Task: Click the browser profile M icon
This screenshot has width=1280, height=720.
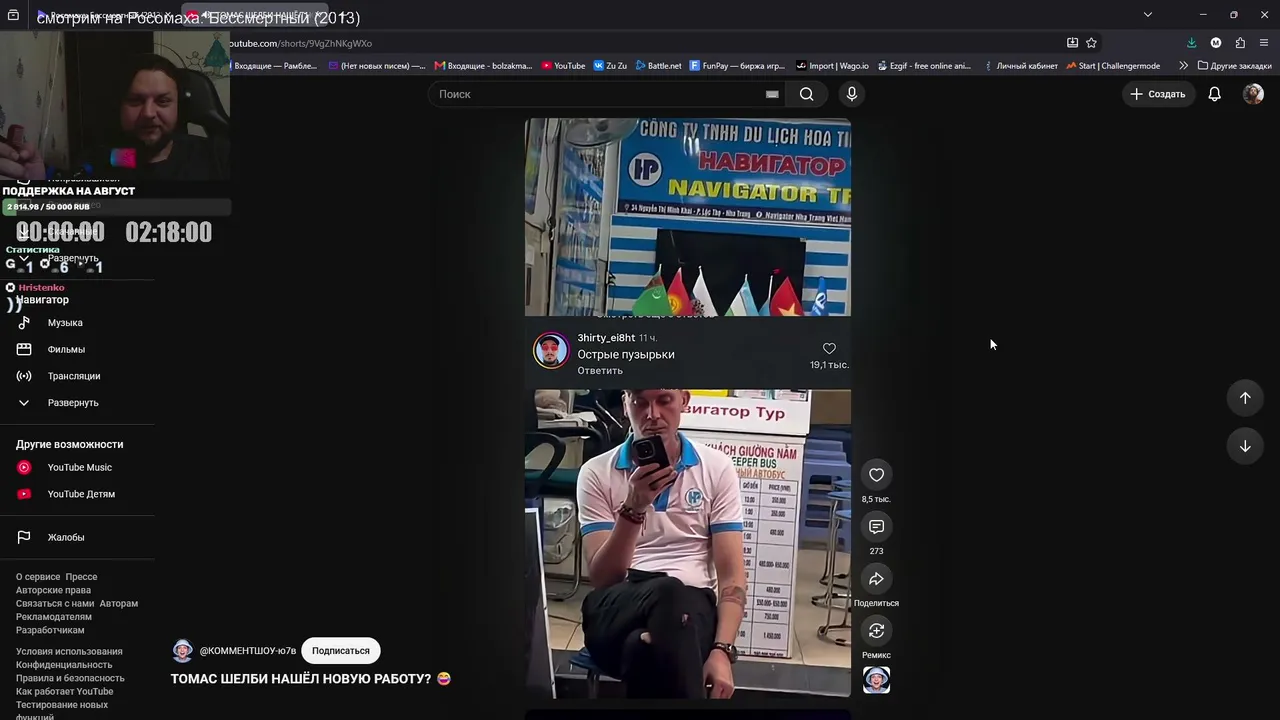Action: coord(1216,43)
